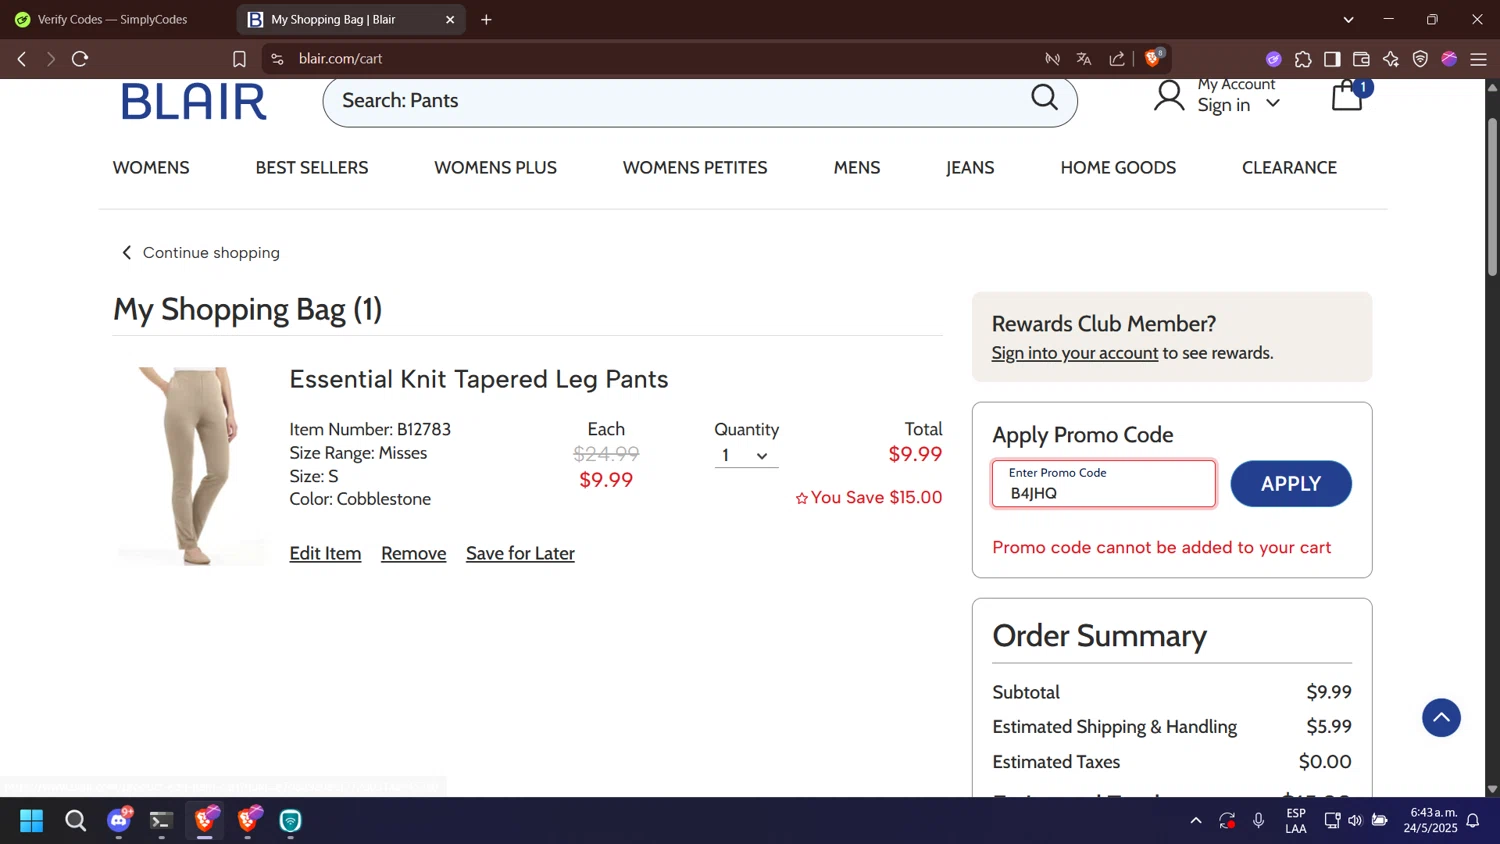The image size is (1500, 844).
Task: Open the Windows Start menu
Action: [x=31, y=821]
